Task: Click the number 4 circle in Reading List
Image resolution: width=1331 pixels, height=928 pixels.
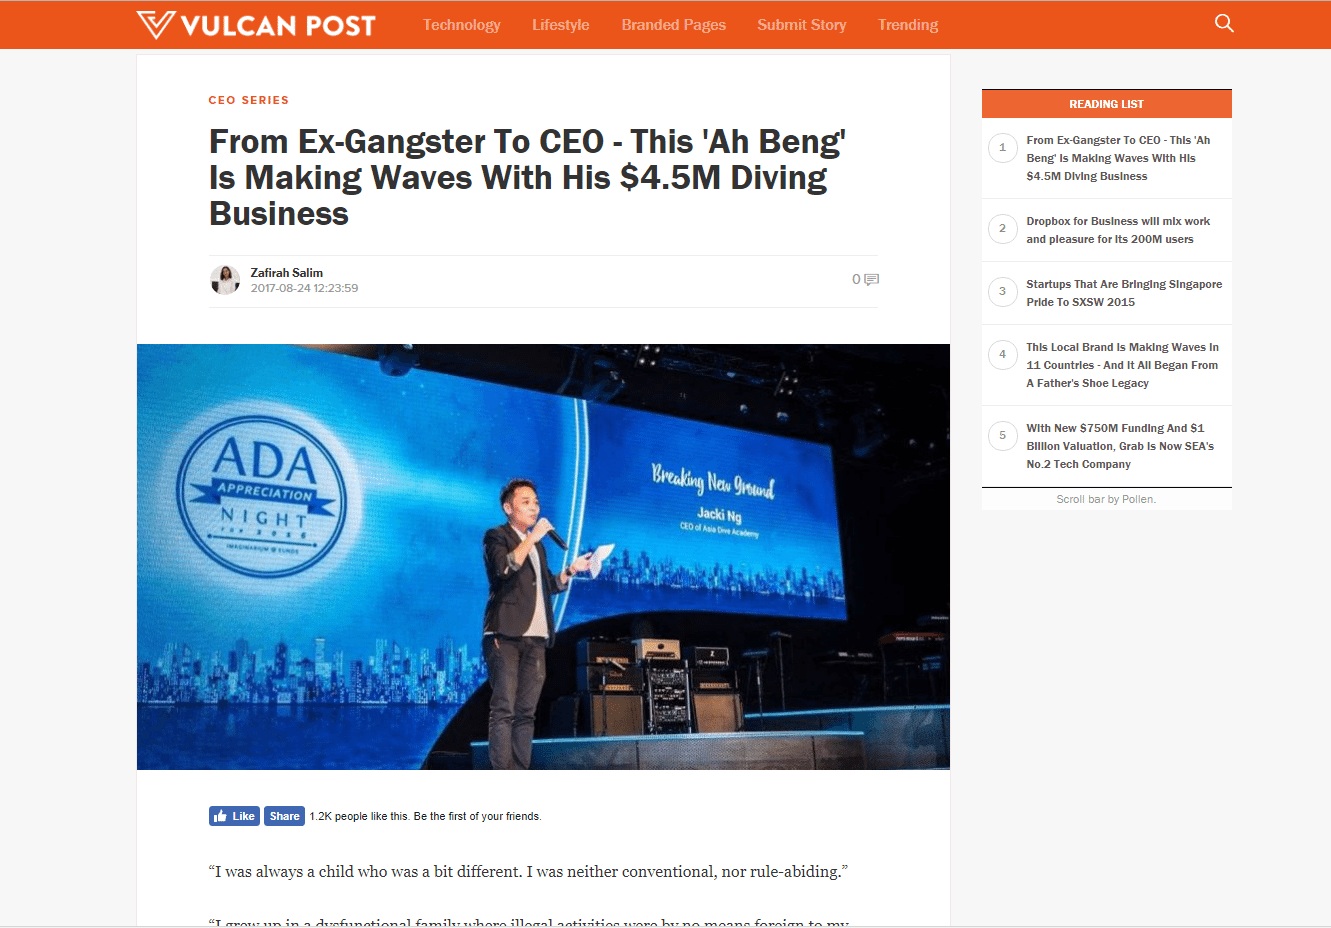Action: click(x=1003, y=355)
